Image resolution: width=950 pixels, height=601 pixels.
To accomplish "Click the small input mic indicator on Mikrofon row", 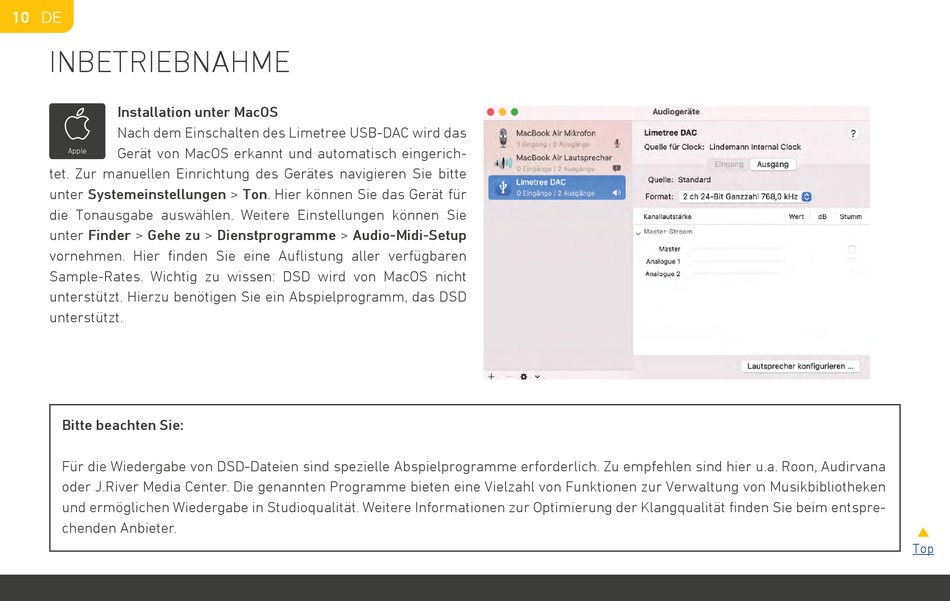I will [x=617, y=144].
